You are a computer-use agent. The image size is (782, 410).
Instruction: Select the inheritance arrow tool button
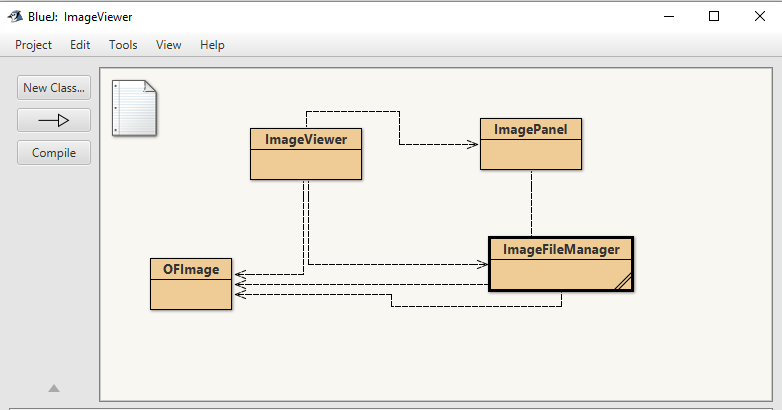click(x=54, y=120)
